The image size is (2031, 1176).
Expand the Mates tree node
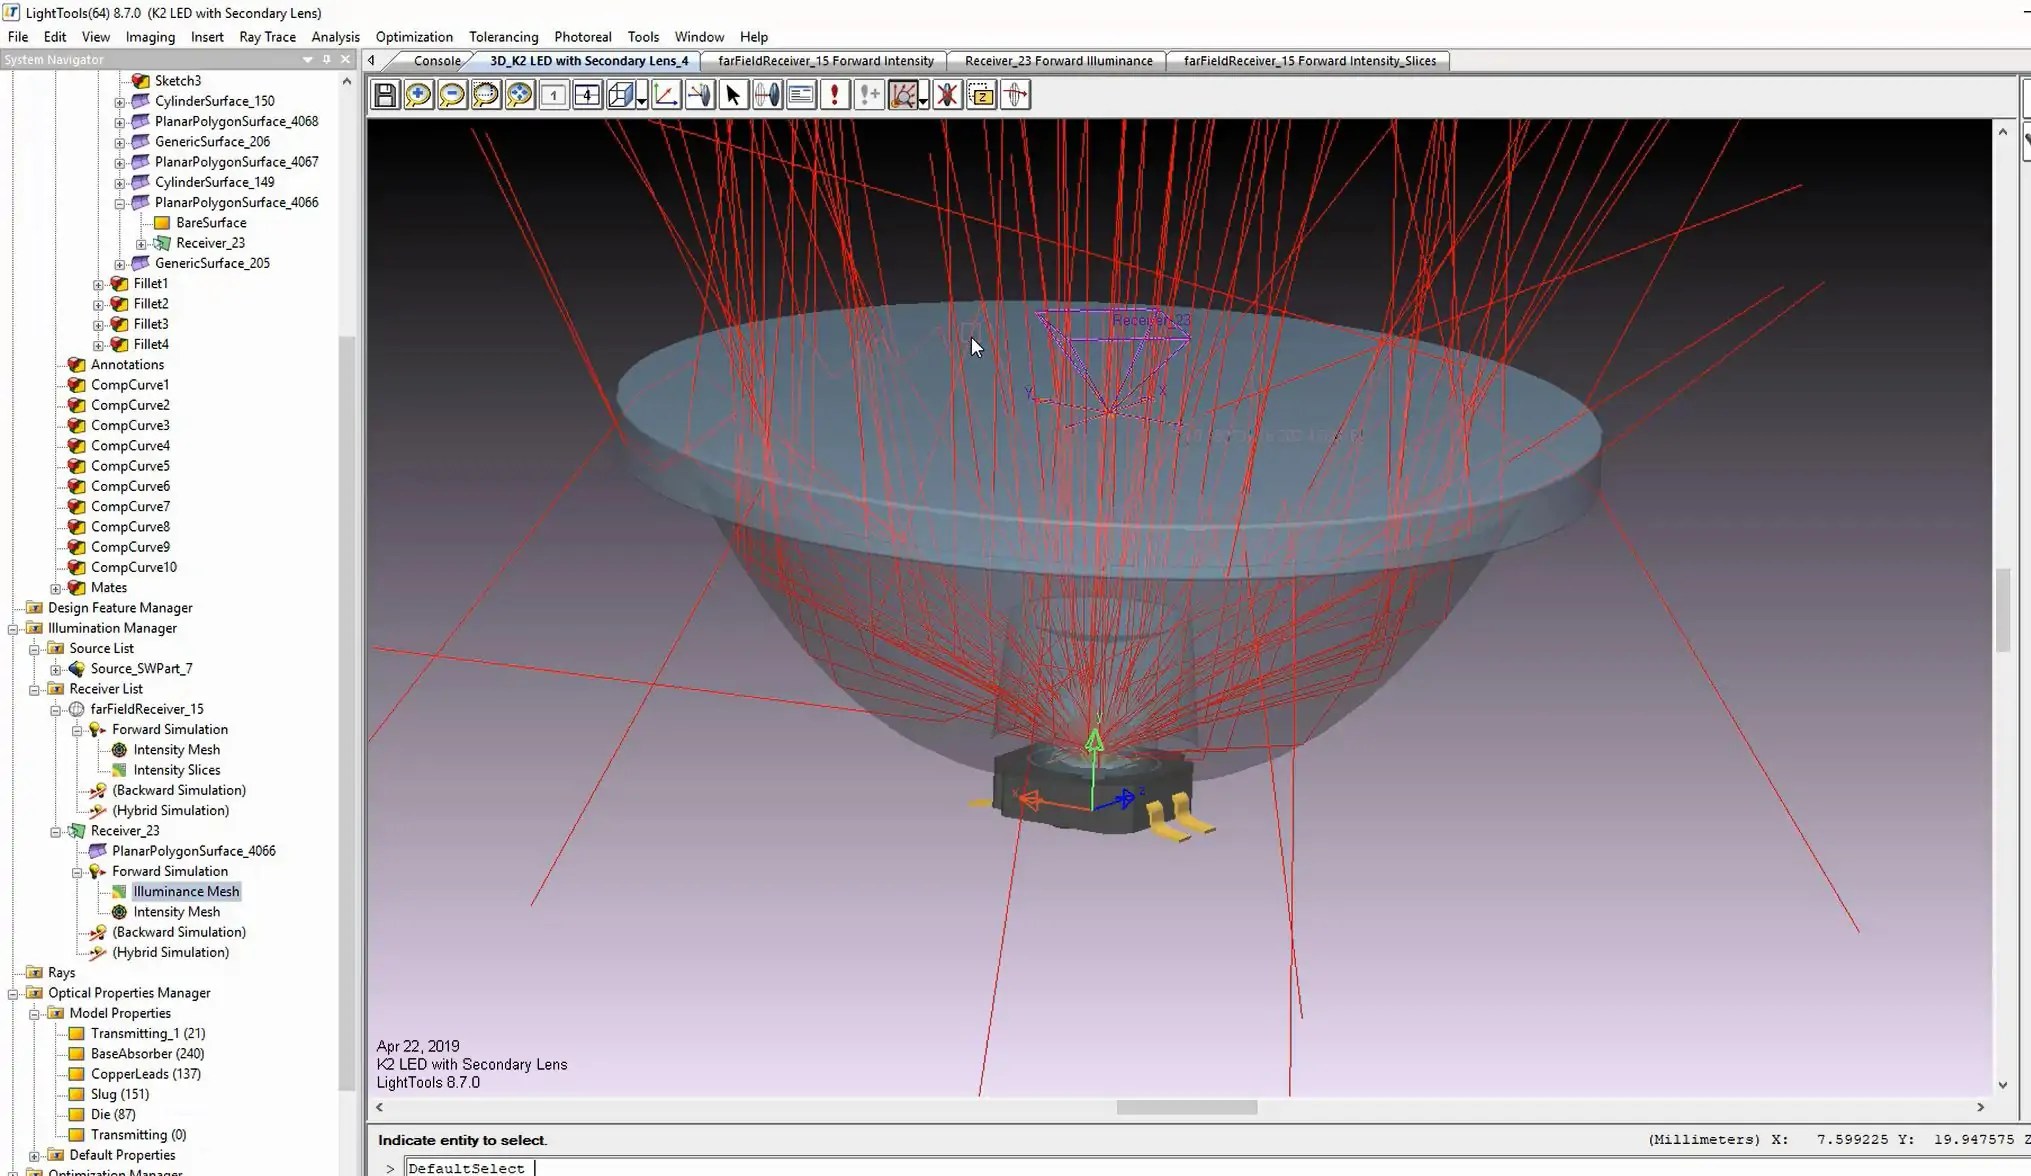tap(55, 587)
